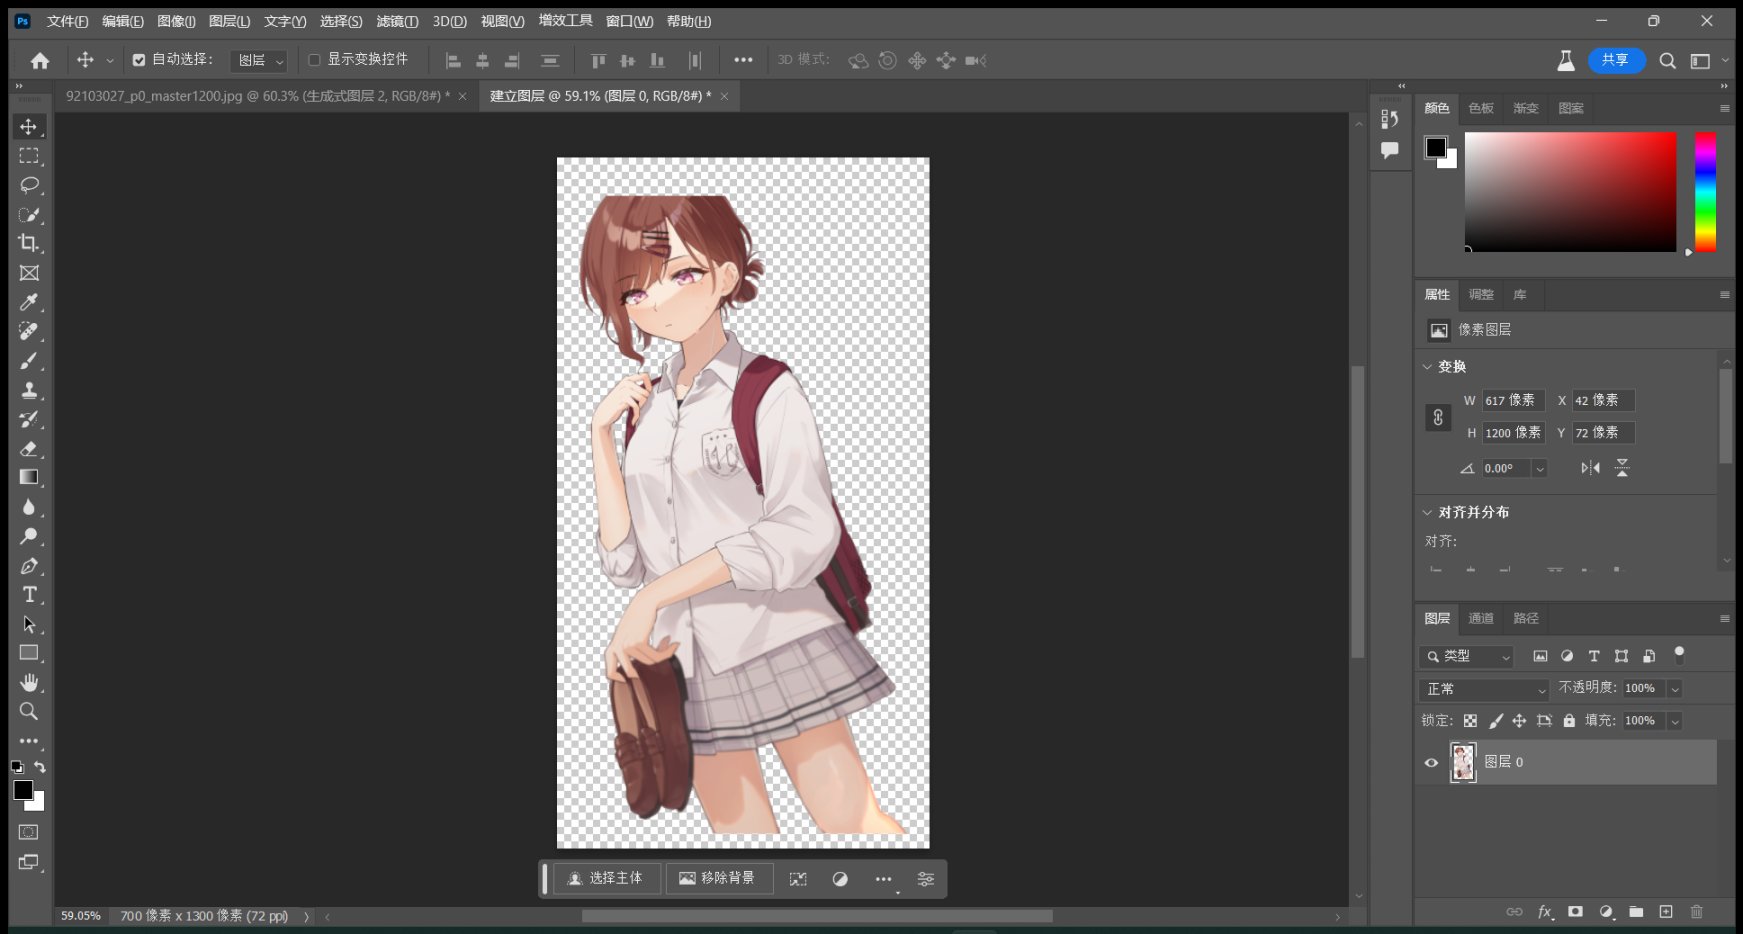Select the Pen tool
The width and height of the screenshot is (1743, 934).
pyautogui.click(x=29, y=566)
